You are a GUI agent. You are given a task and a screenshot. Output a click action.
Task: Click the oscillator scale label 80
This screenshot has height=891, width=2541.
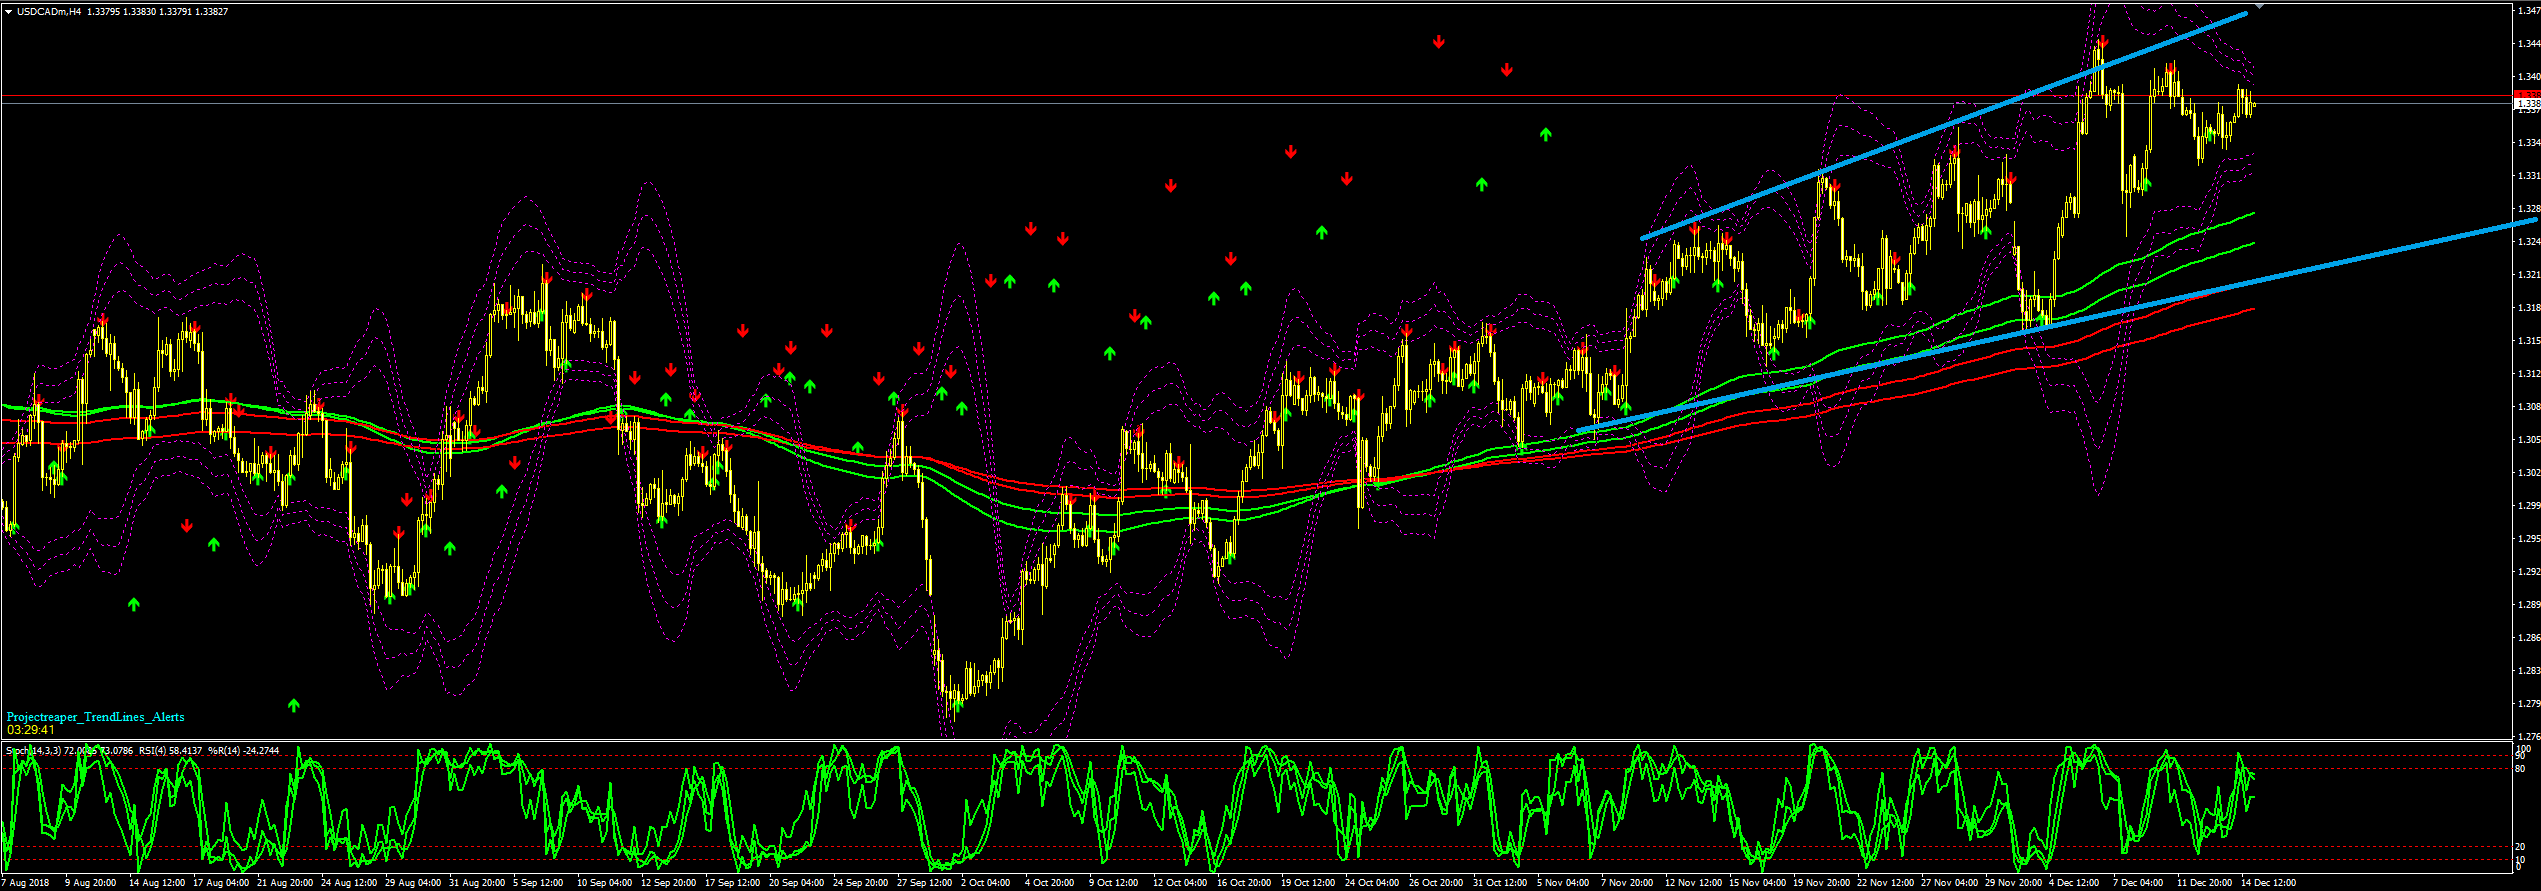click(2520, 769)
